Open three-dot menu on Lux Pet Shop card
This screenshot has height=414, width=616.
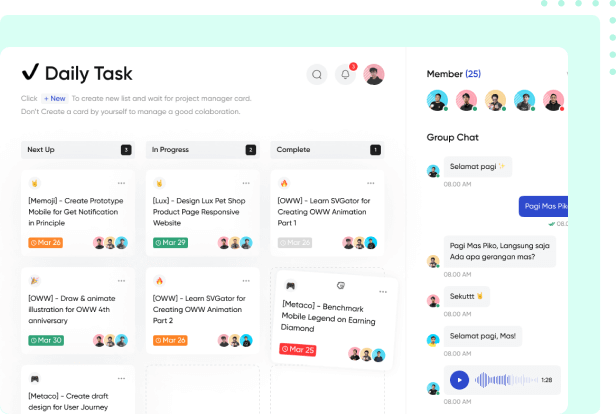[x=246, y=183]
